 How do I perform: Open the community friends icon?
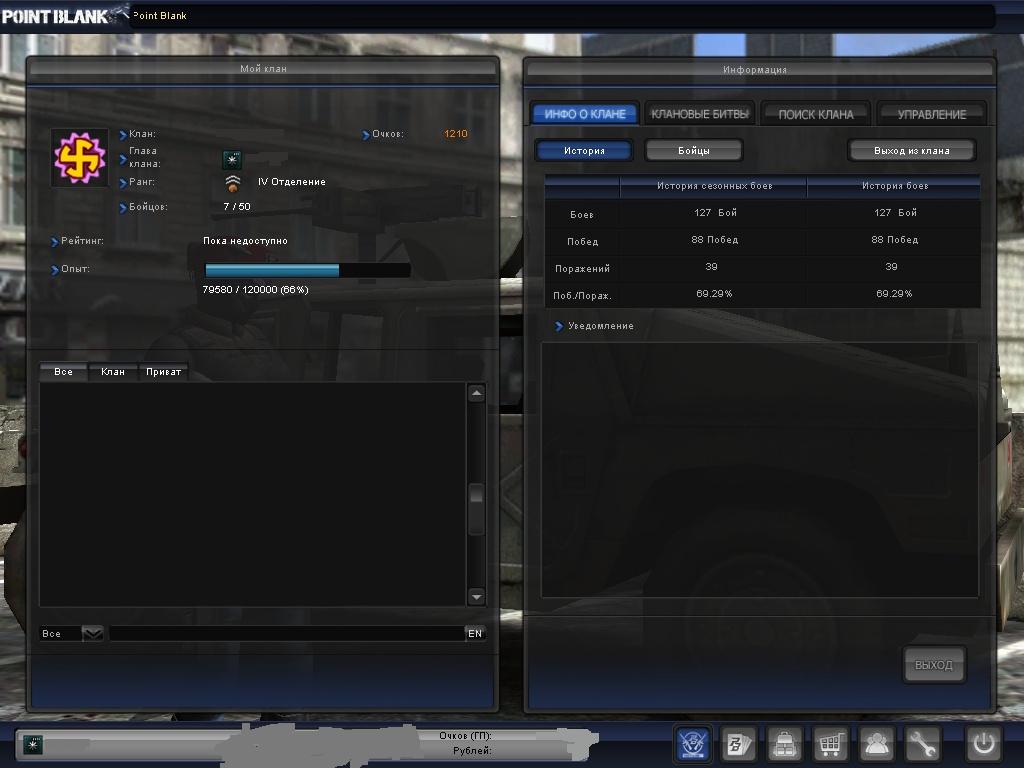tap(877, 744)
